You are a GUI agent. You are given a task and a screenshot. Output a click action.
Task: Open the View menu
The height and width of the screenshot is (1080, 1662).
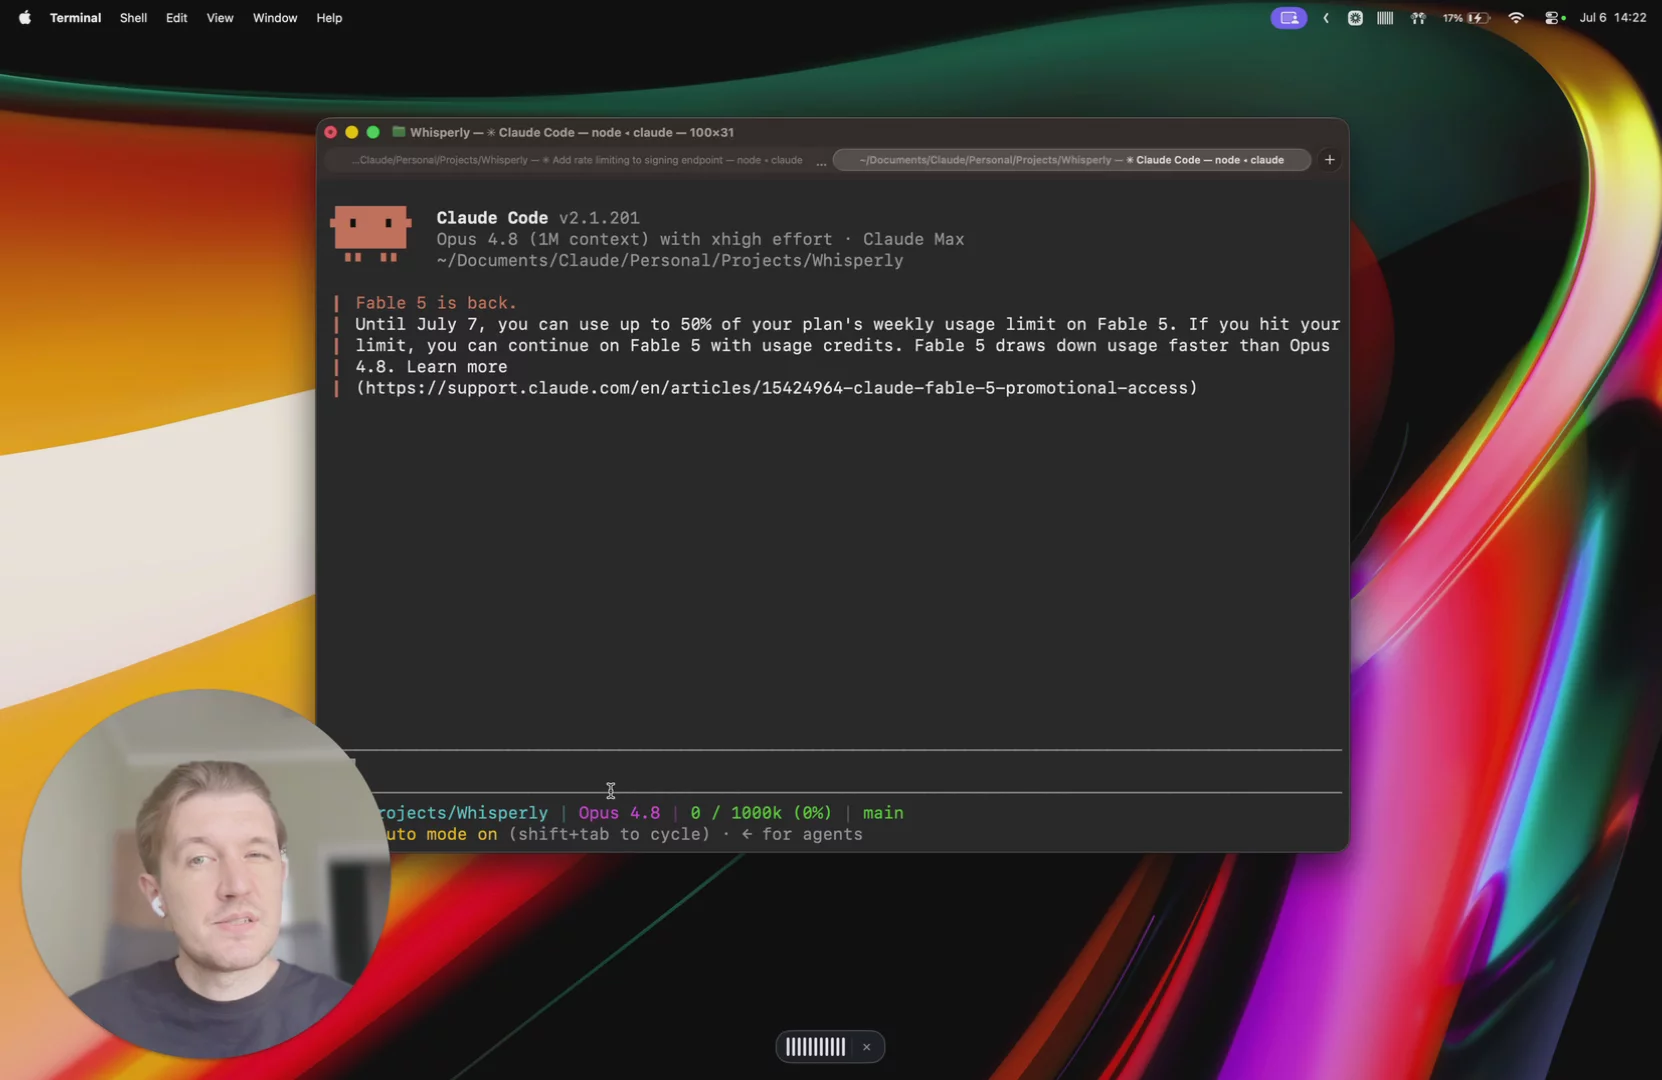tap(220, 18)
